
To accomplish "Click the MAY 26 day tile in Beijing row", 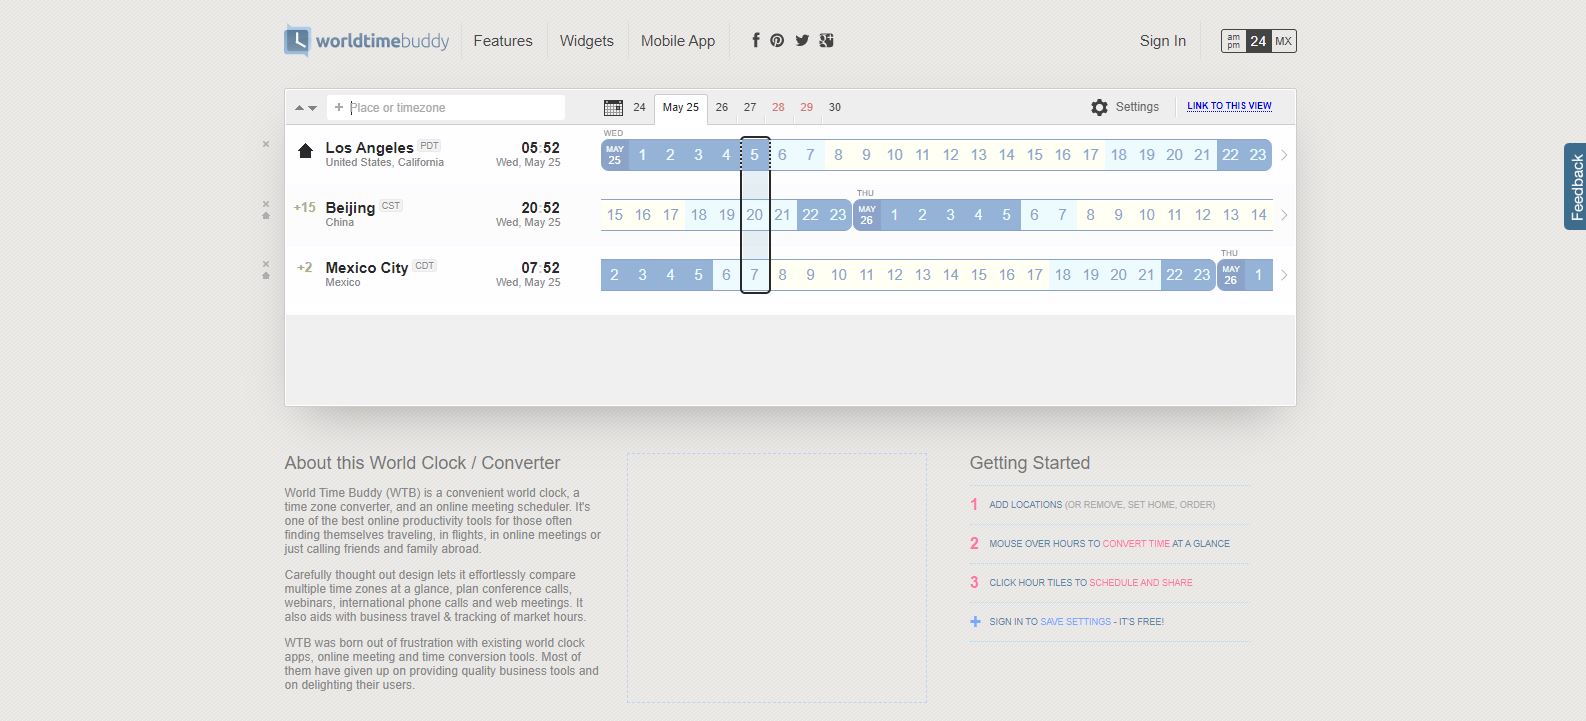I will (866, 215).
